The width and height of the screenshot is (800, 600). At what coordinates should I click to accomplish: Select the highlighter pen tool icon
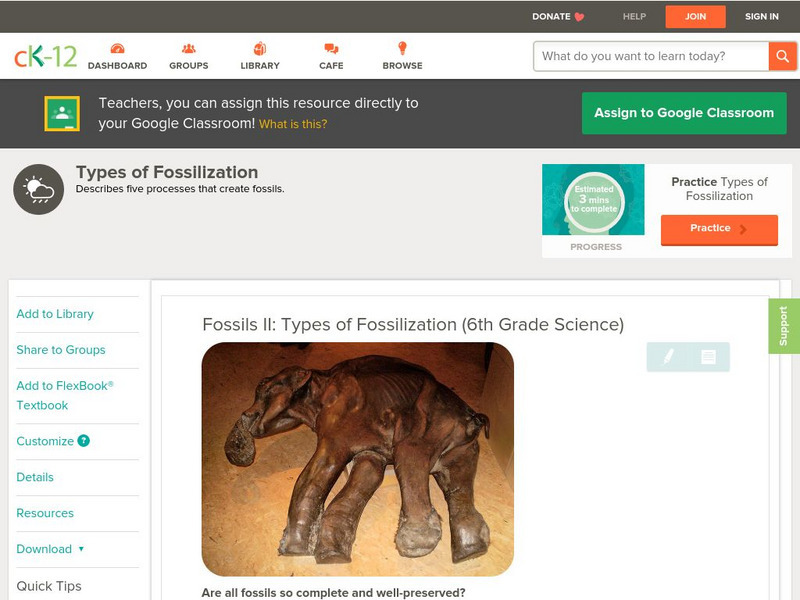coord(668,357)
